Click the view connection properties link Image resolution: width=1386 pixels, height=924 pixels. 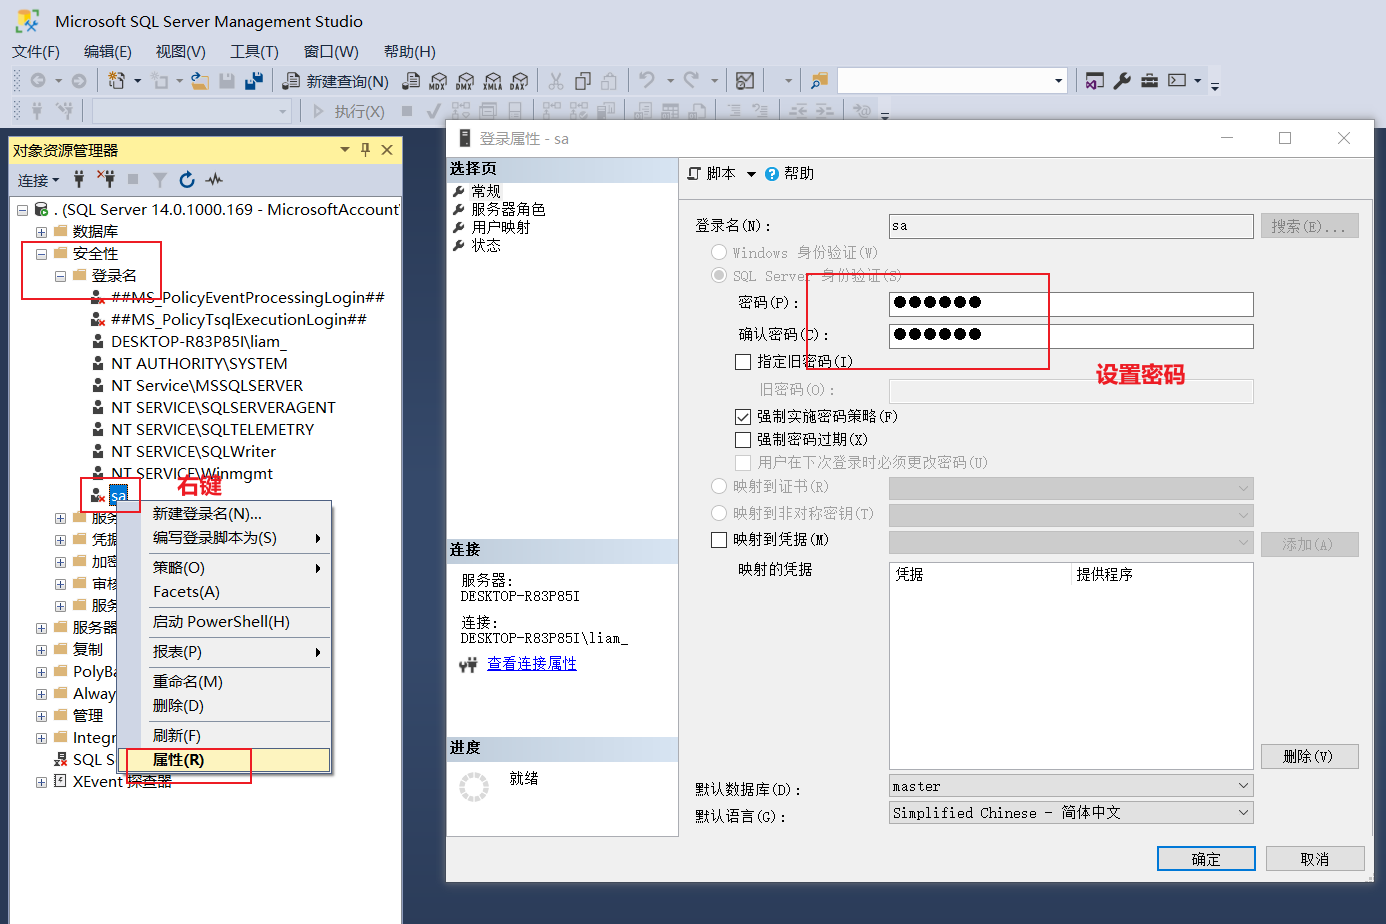click(x=532, y=664)
